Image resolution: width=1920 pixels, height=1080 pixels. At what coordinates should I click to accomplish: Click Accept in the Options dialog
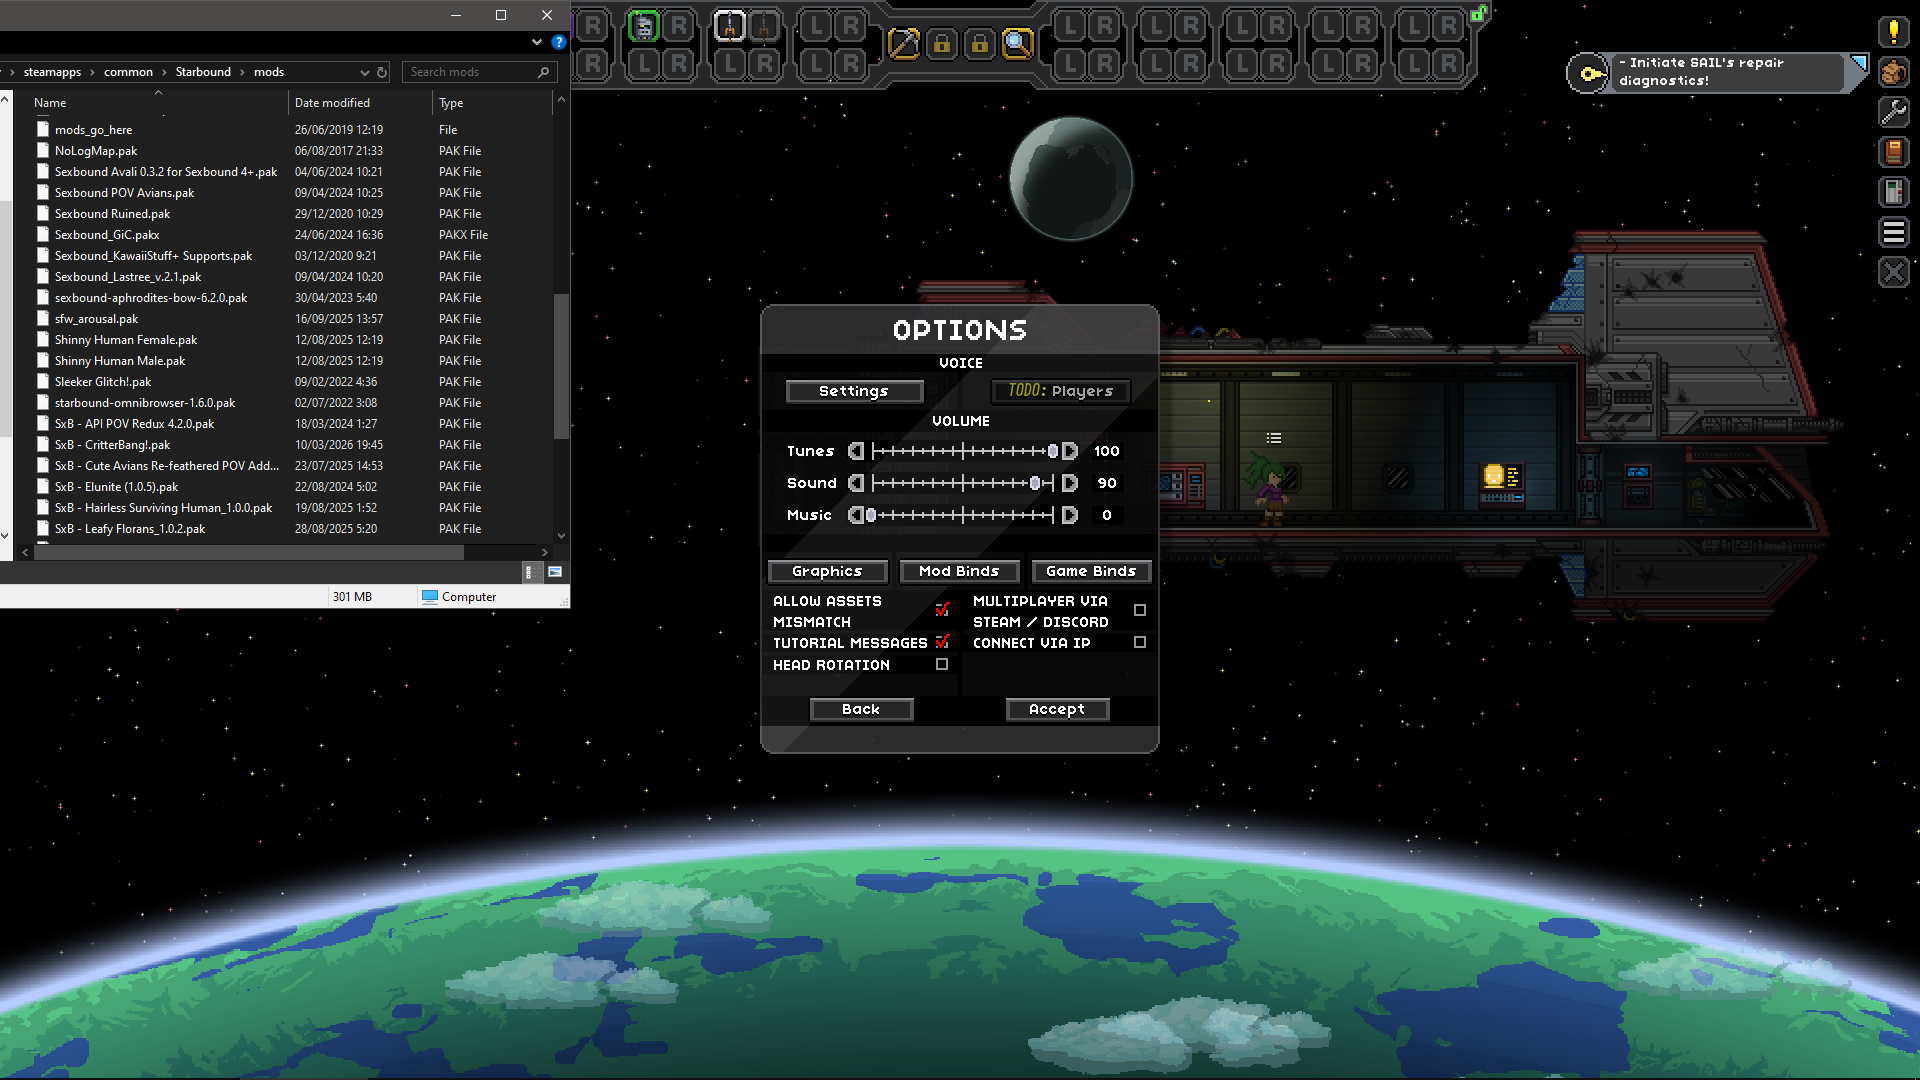pyautogui.click(x=1057, y=709)
